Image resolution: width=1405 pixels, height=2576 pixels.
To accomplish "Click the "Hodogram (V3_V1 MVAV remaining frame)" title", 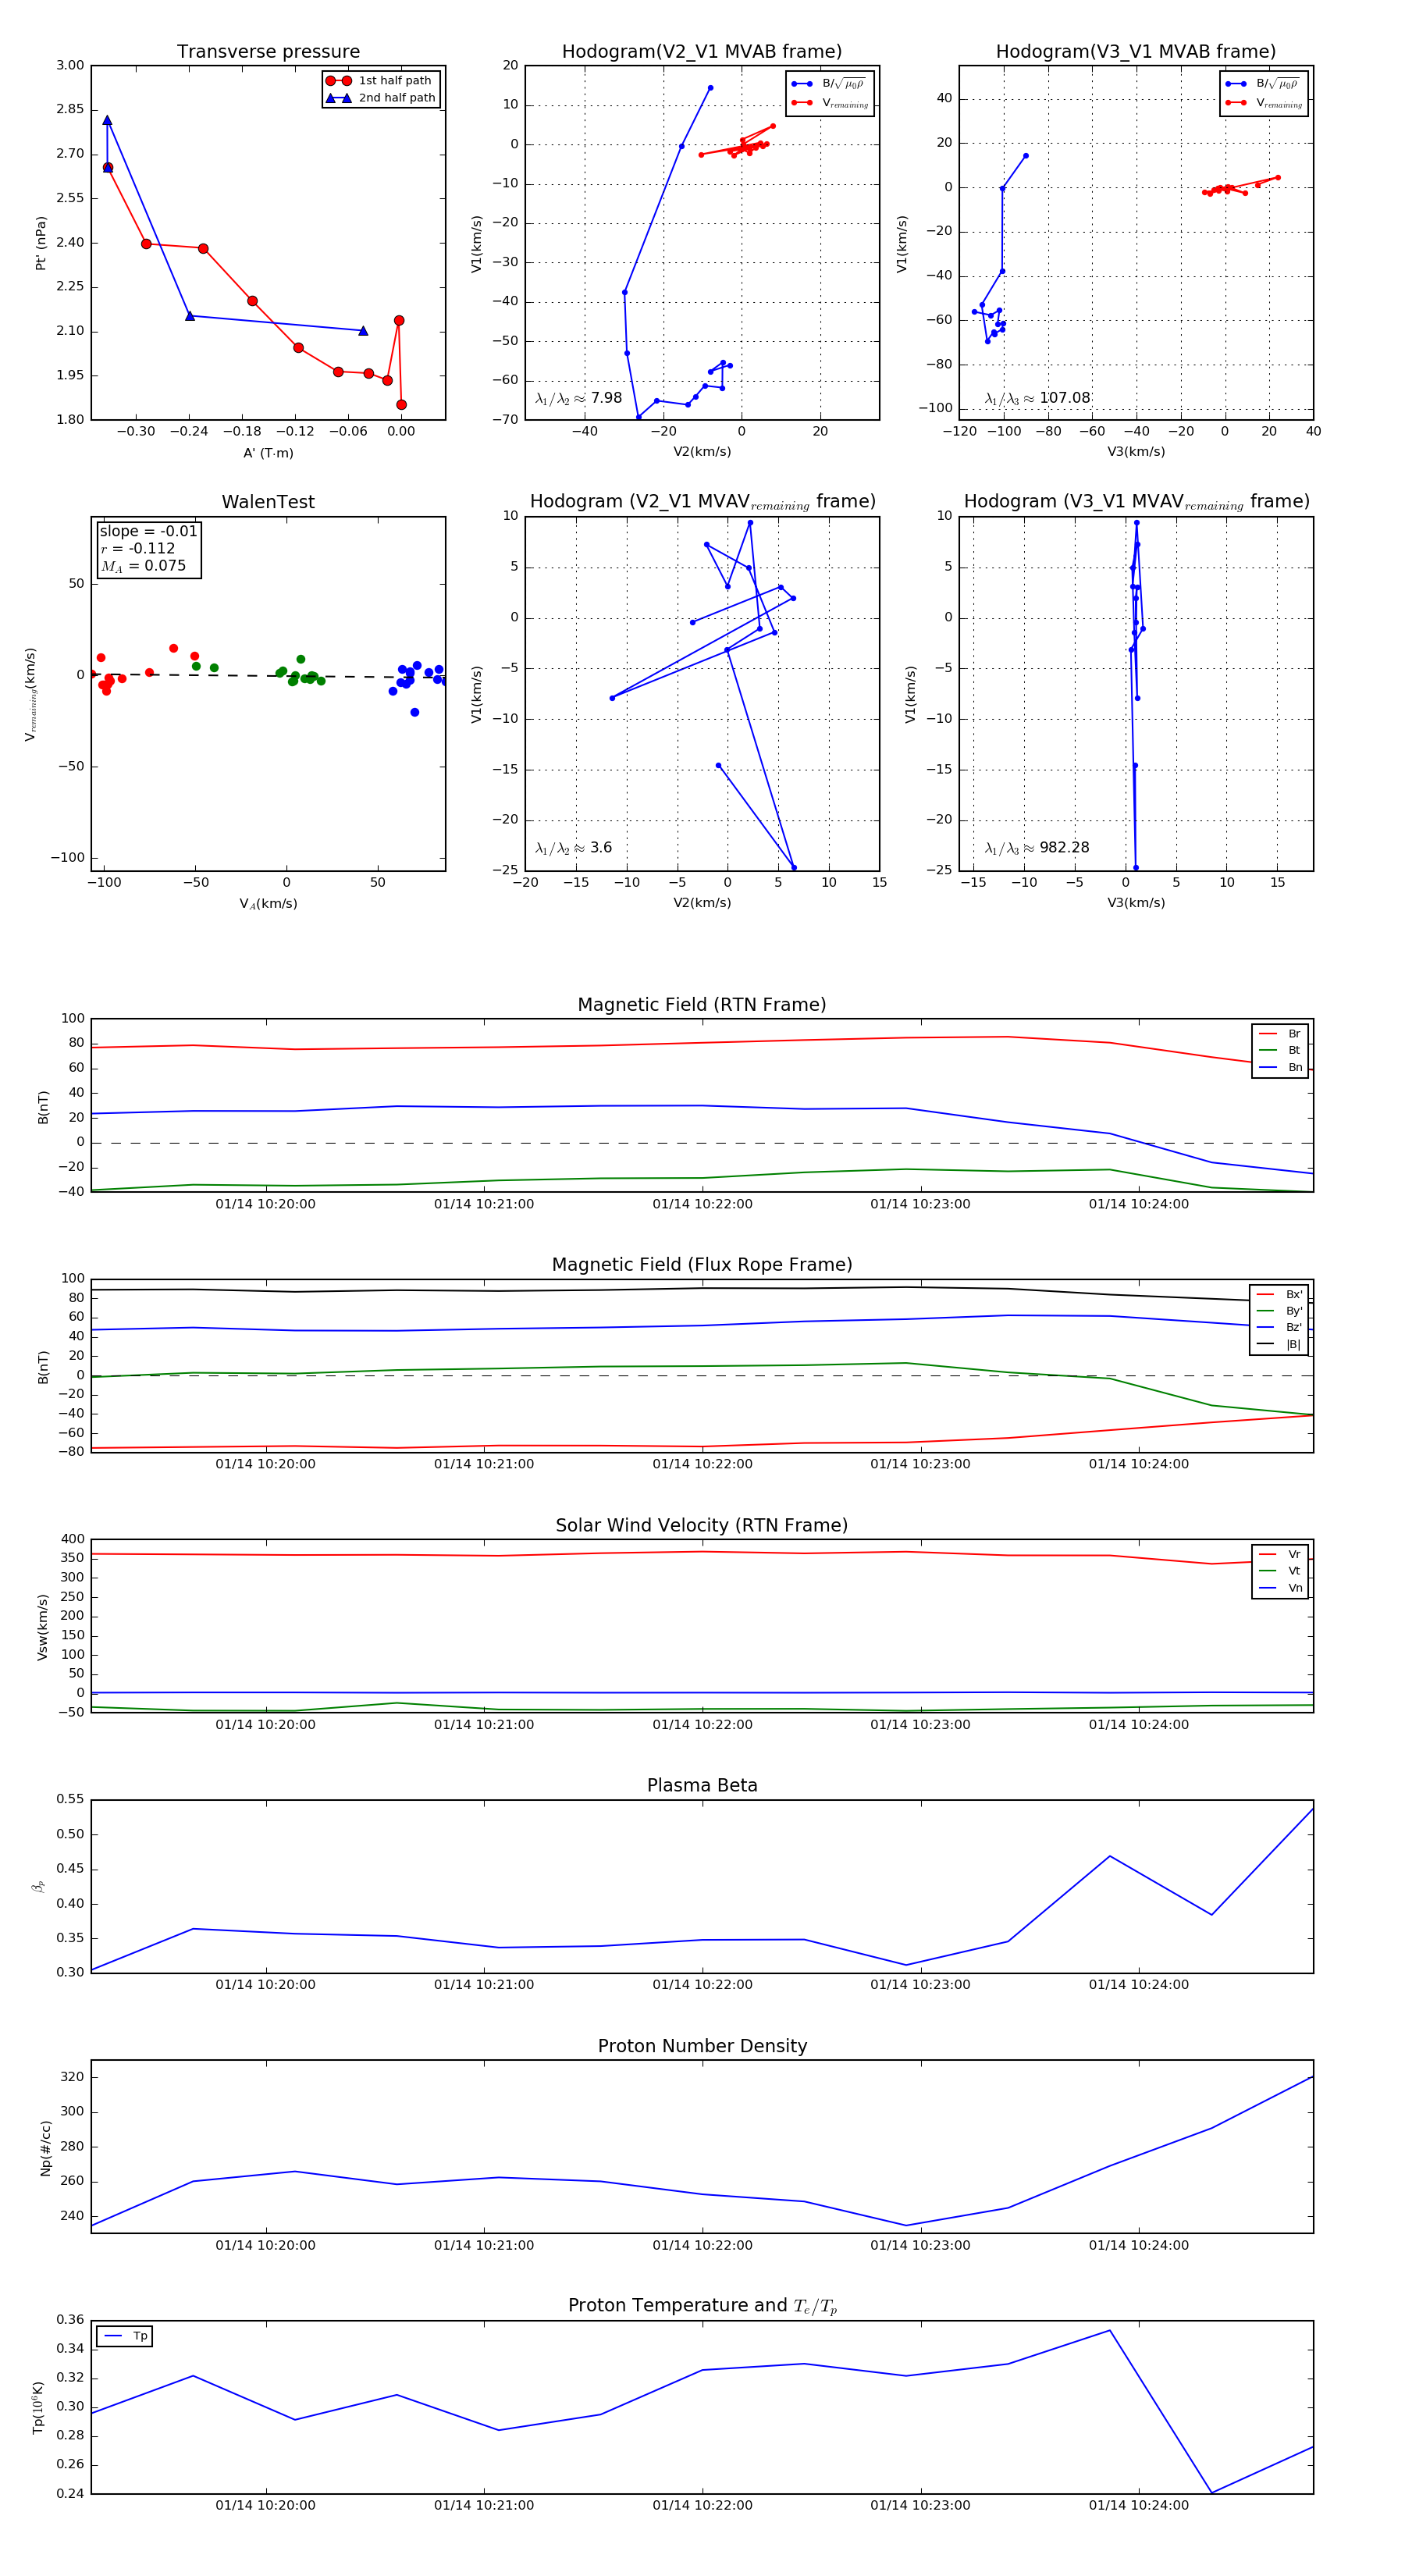I will pyautogui.click(x=1136, y=502).
